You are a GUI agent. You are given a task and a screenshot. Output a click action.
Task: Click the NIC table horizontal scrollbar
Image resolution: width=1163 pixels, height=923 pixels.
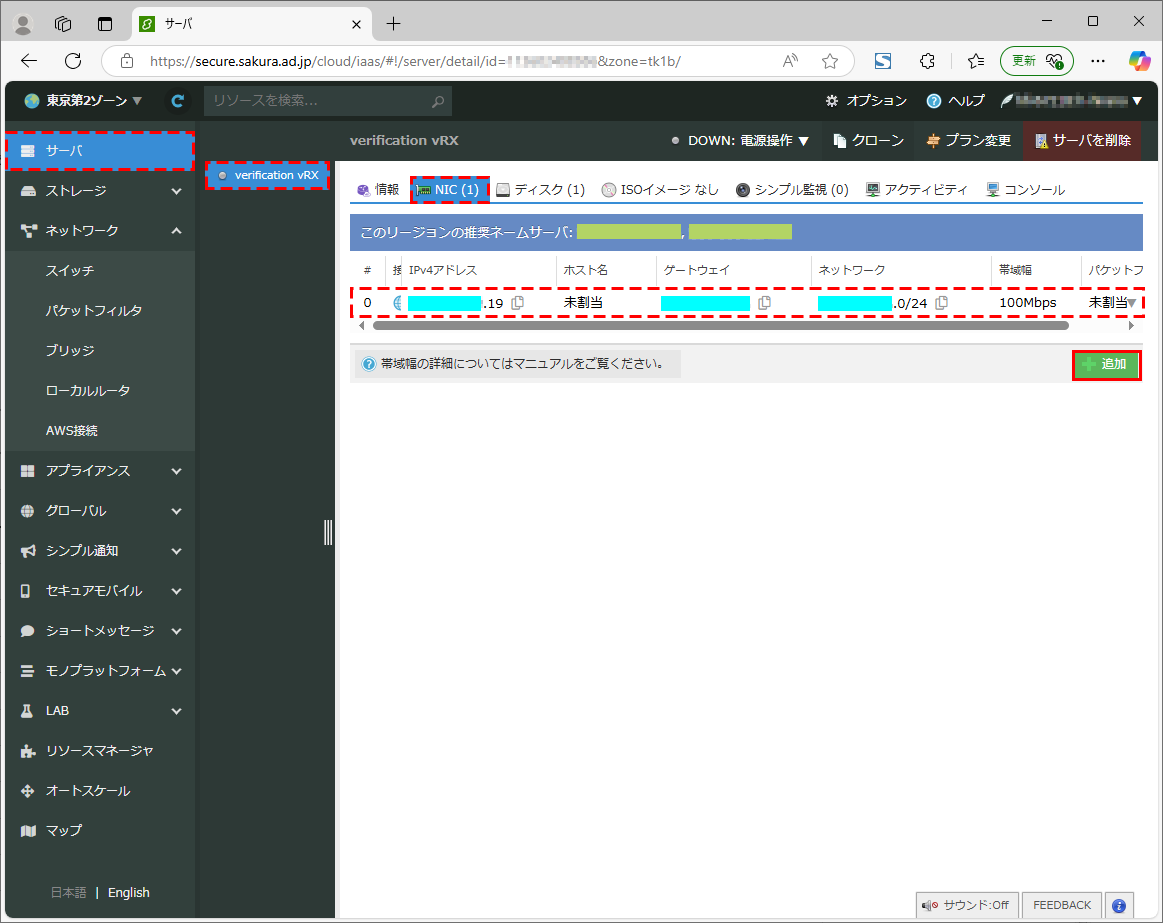pos(720,326)
